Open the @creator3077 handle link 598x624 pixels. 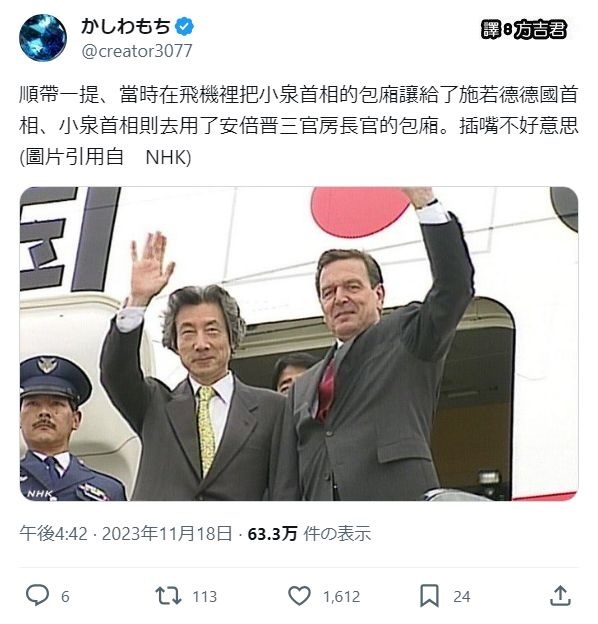[137, 51]
